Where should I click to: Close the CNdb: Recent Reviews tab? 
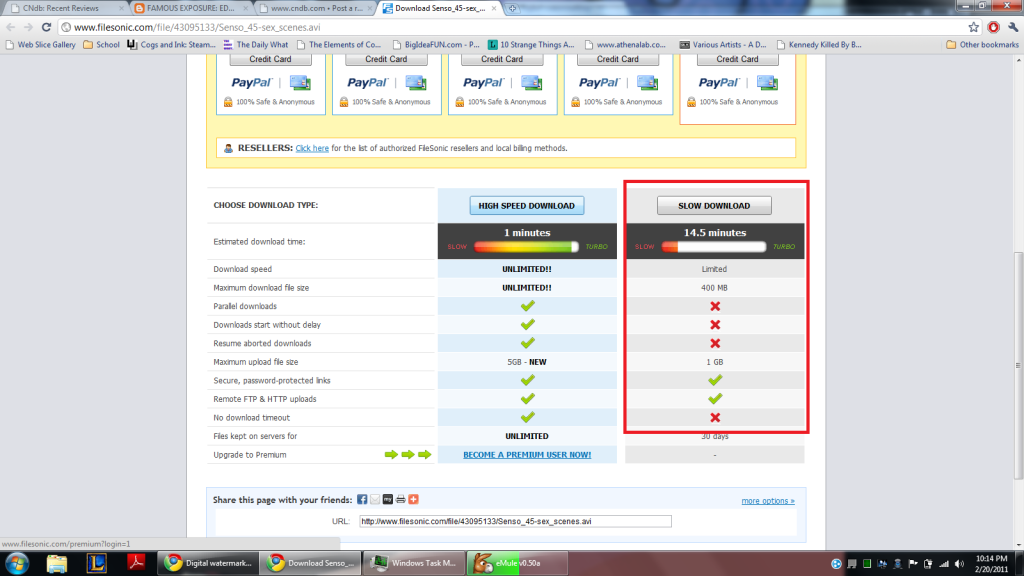(121, 8)
